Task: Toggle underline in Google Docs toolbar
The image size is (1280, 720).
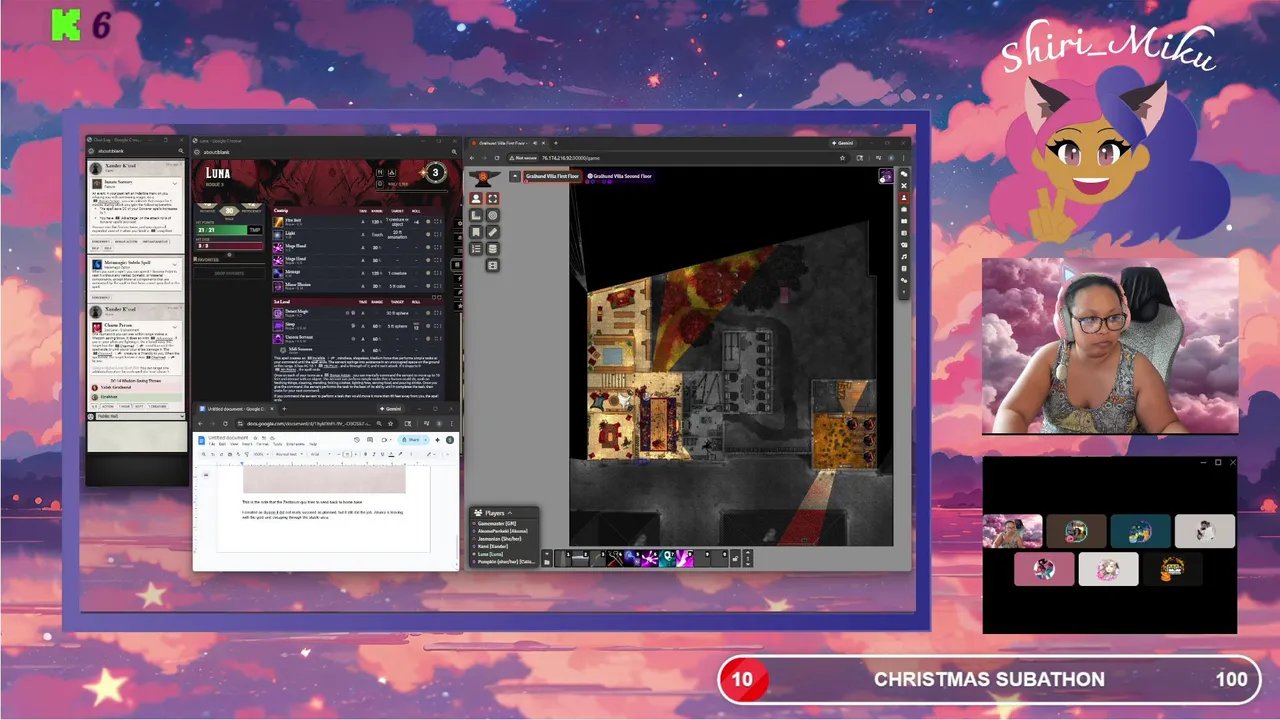Action: [x=382, y=454]
